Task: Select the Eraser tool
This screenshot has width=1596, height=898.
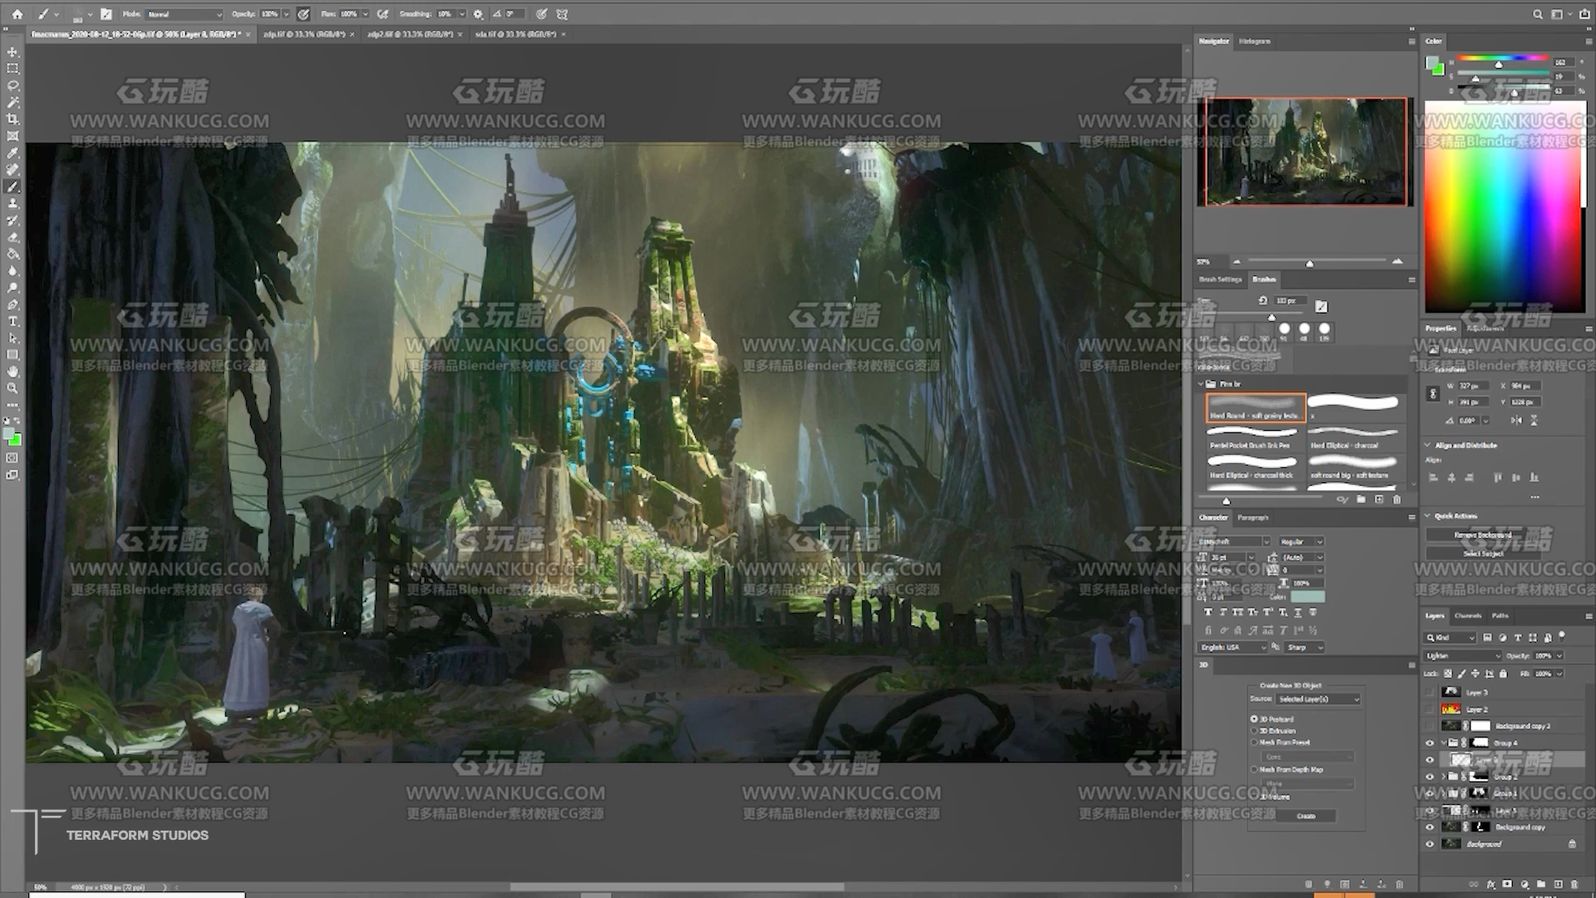Action: point(13,237)
